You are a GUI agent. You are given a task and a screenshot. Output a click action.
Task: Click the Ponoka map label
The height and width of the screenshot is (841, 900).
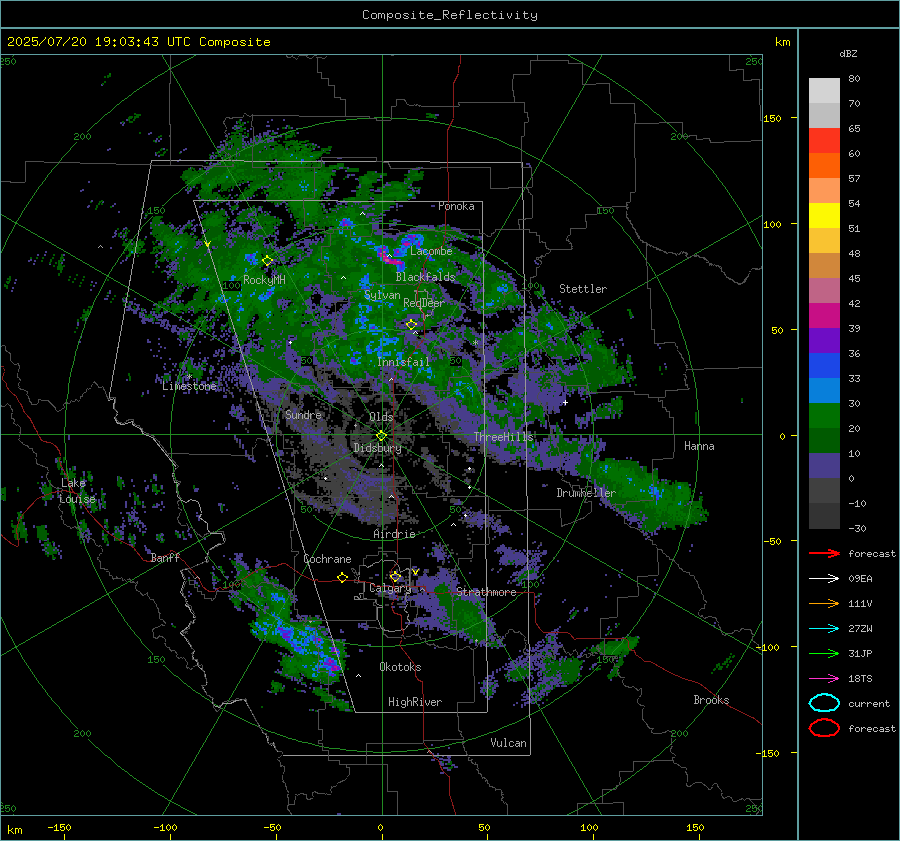[456, 206]
